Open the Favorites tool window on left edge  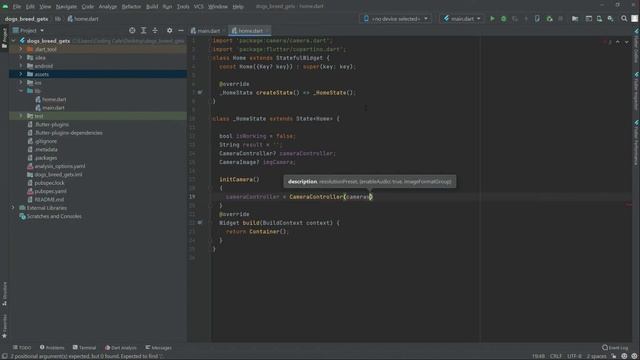(4, 326)
